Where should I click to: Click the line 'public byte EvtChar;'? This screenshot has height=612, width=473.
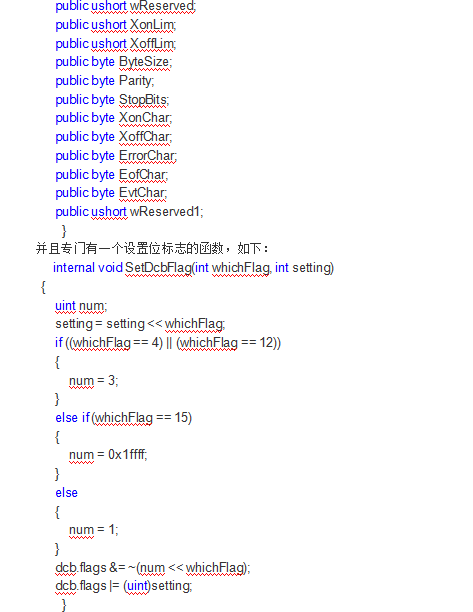click(111, 193)
